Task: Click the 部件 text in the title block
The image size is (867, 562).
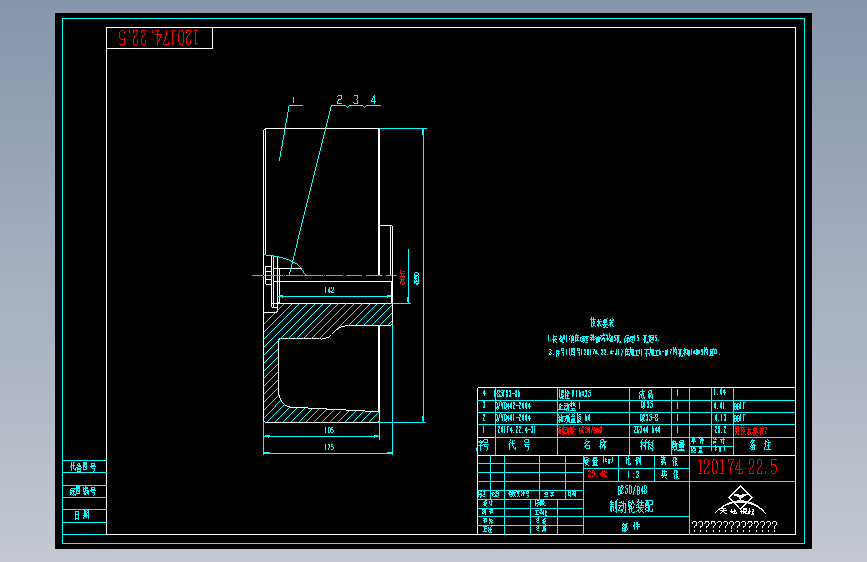Action: [x=631, y=527]
